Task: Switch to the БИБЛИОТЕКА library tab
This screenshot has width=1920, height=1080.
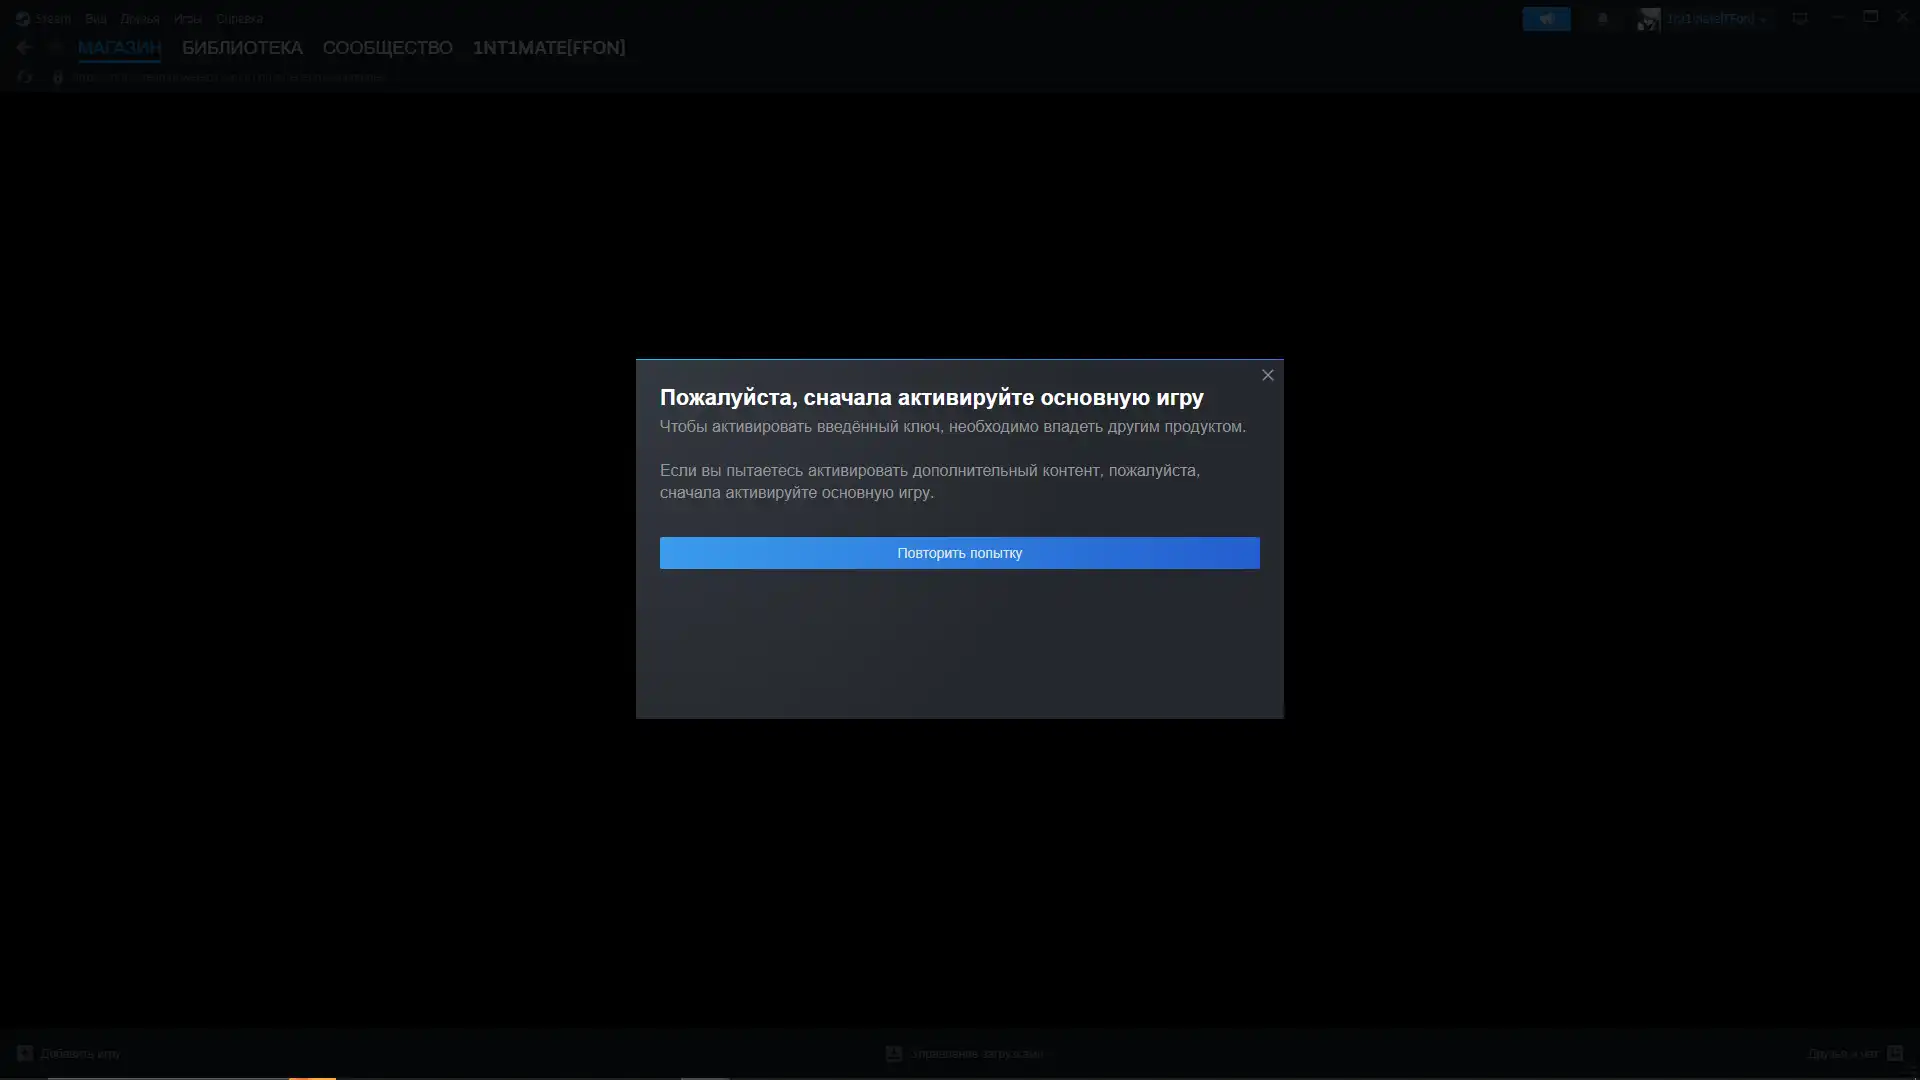Action: pyautogui.click(x=242, y=48)
